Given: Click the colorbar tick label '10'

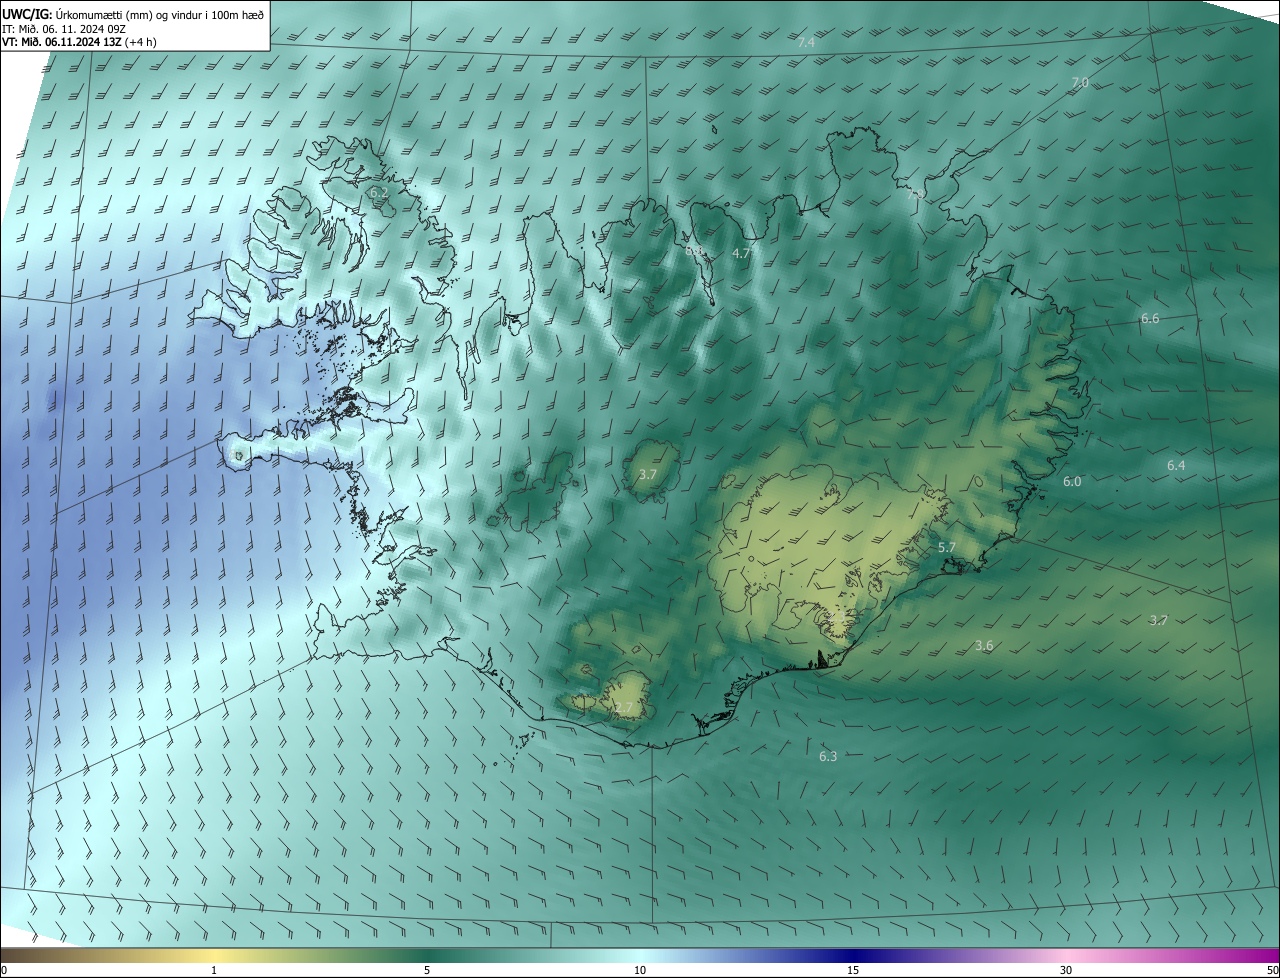Looking at the screenshot, I should 640,971.
